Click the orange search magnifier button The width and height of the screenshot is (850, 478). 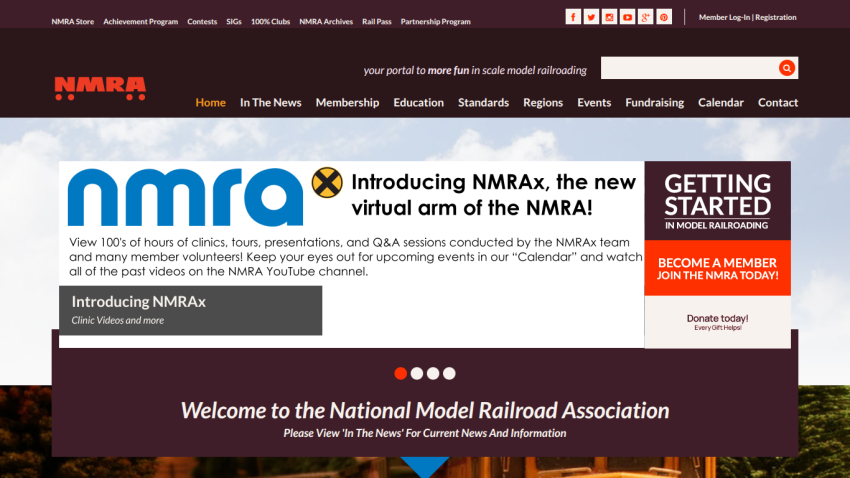click(787, 68)
